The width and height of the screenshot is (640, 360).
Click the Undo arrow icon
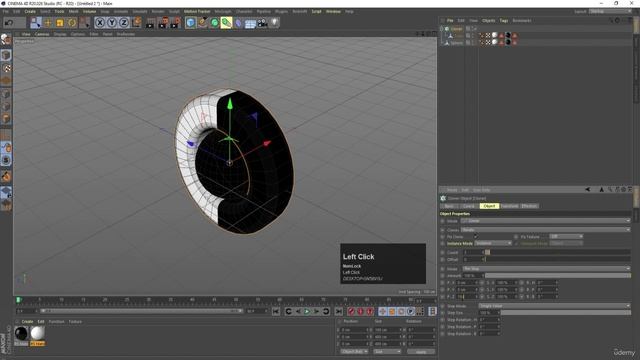point(9,23)
